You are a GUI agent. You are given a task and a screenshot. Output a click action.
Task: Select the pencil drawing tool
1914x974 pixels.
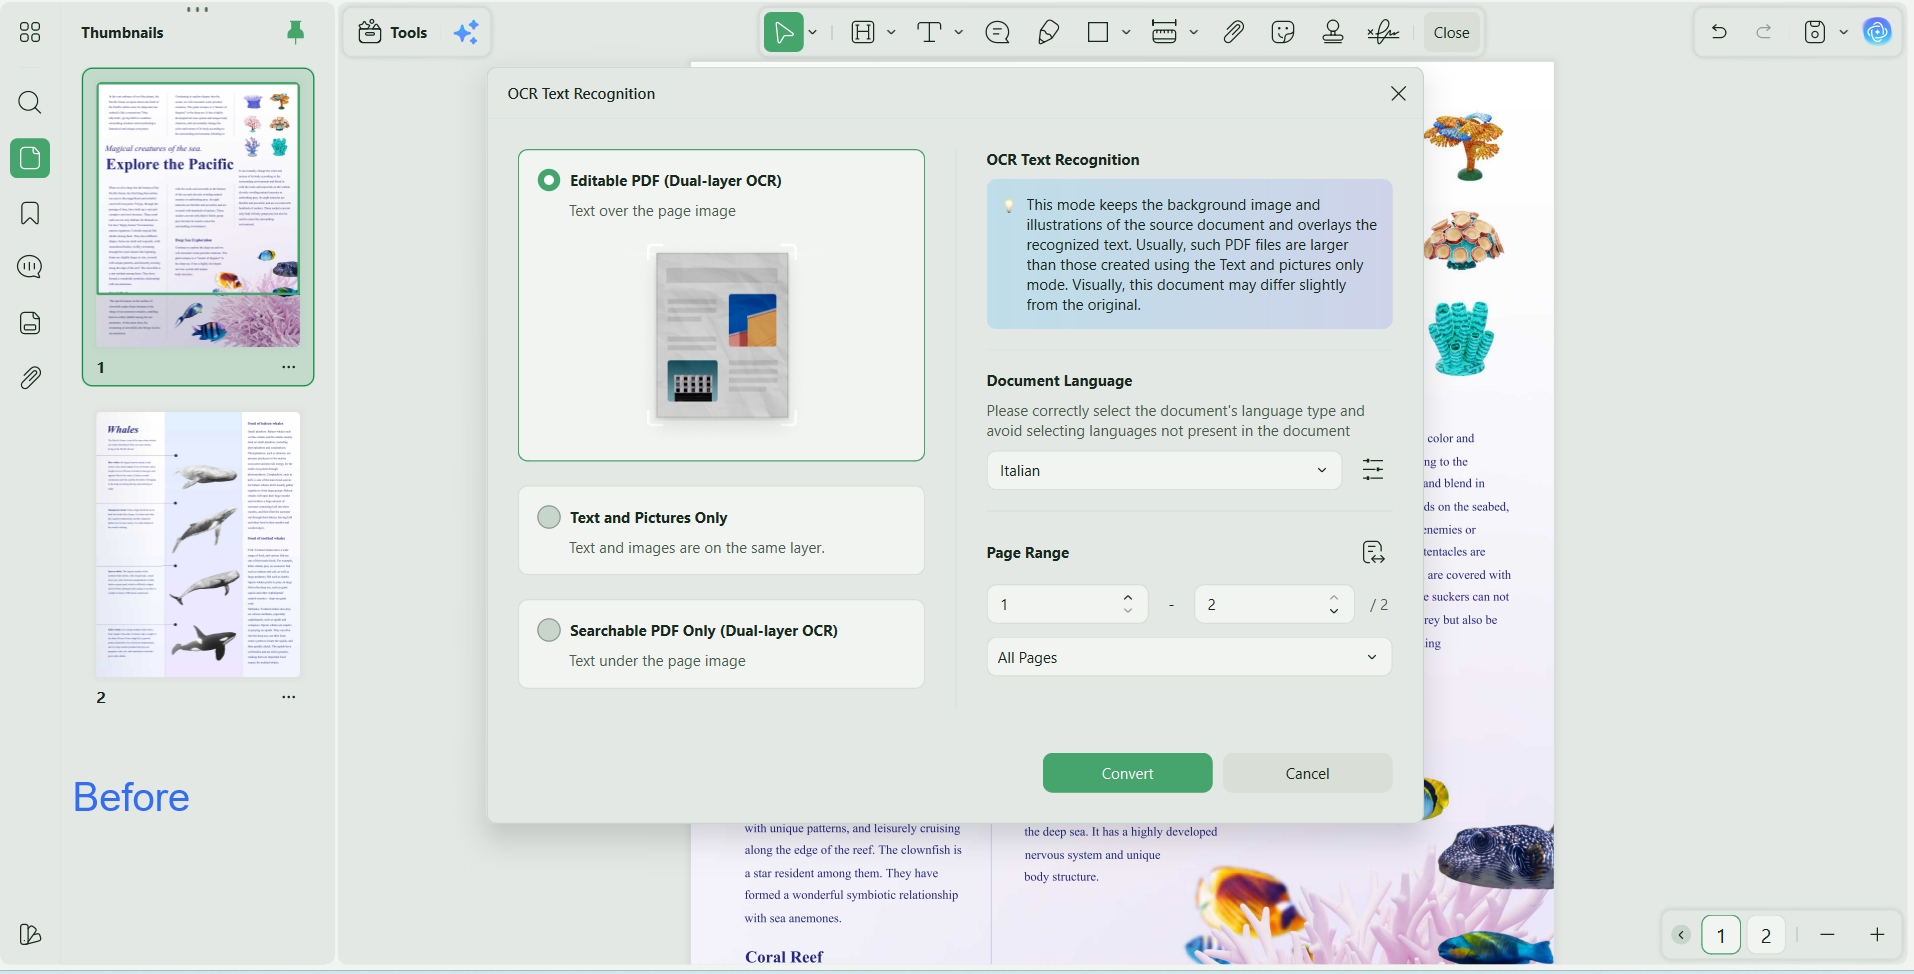pos(1048,33)
